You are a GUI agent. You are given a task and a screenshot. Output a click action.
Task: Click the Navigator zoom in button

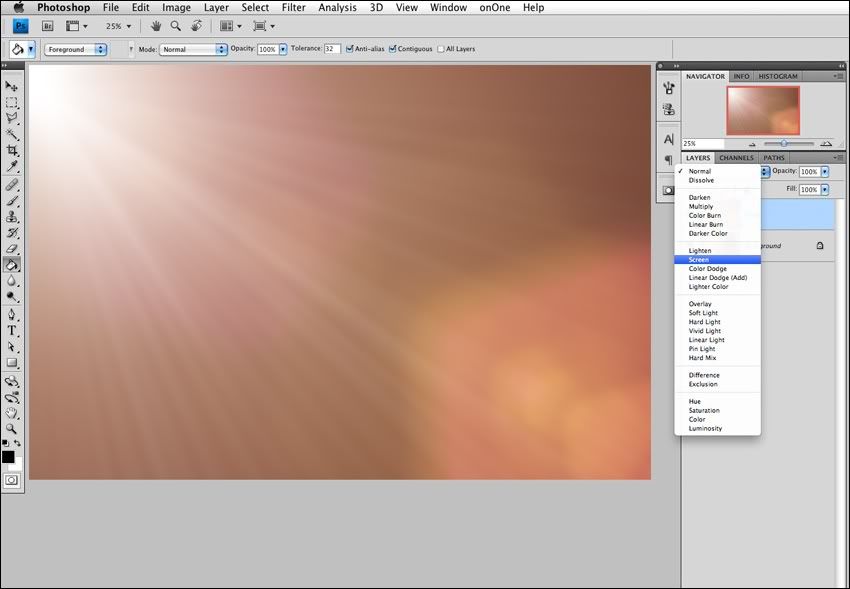pyautogui.click(x=826, y=144)
